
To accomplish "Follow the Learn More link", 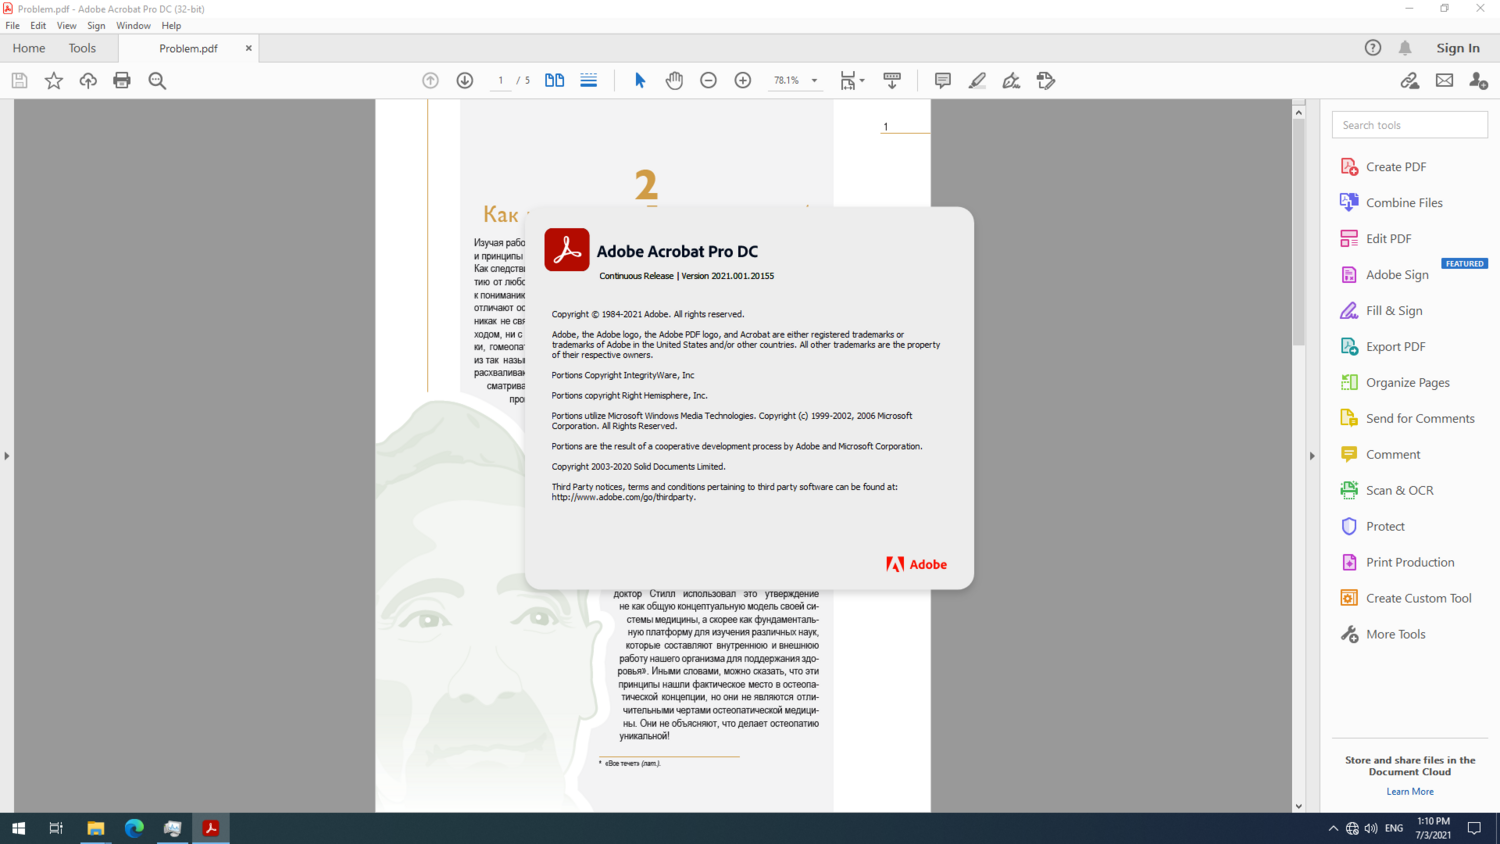I will 1410,792.
